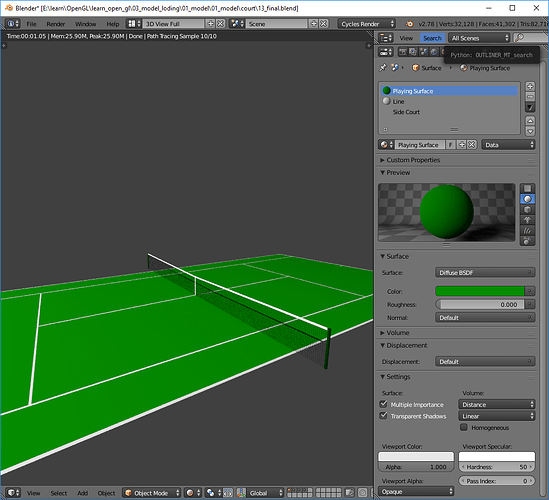Image resolution: width=549 pixels, height=500 pixels.
Task: Switch to the World properties tab
Action: (x=434, y=52)
